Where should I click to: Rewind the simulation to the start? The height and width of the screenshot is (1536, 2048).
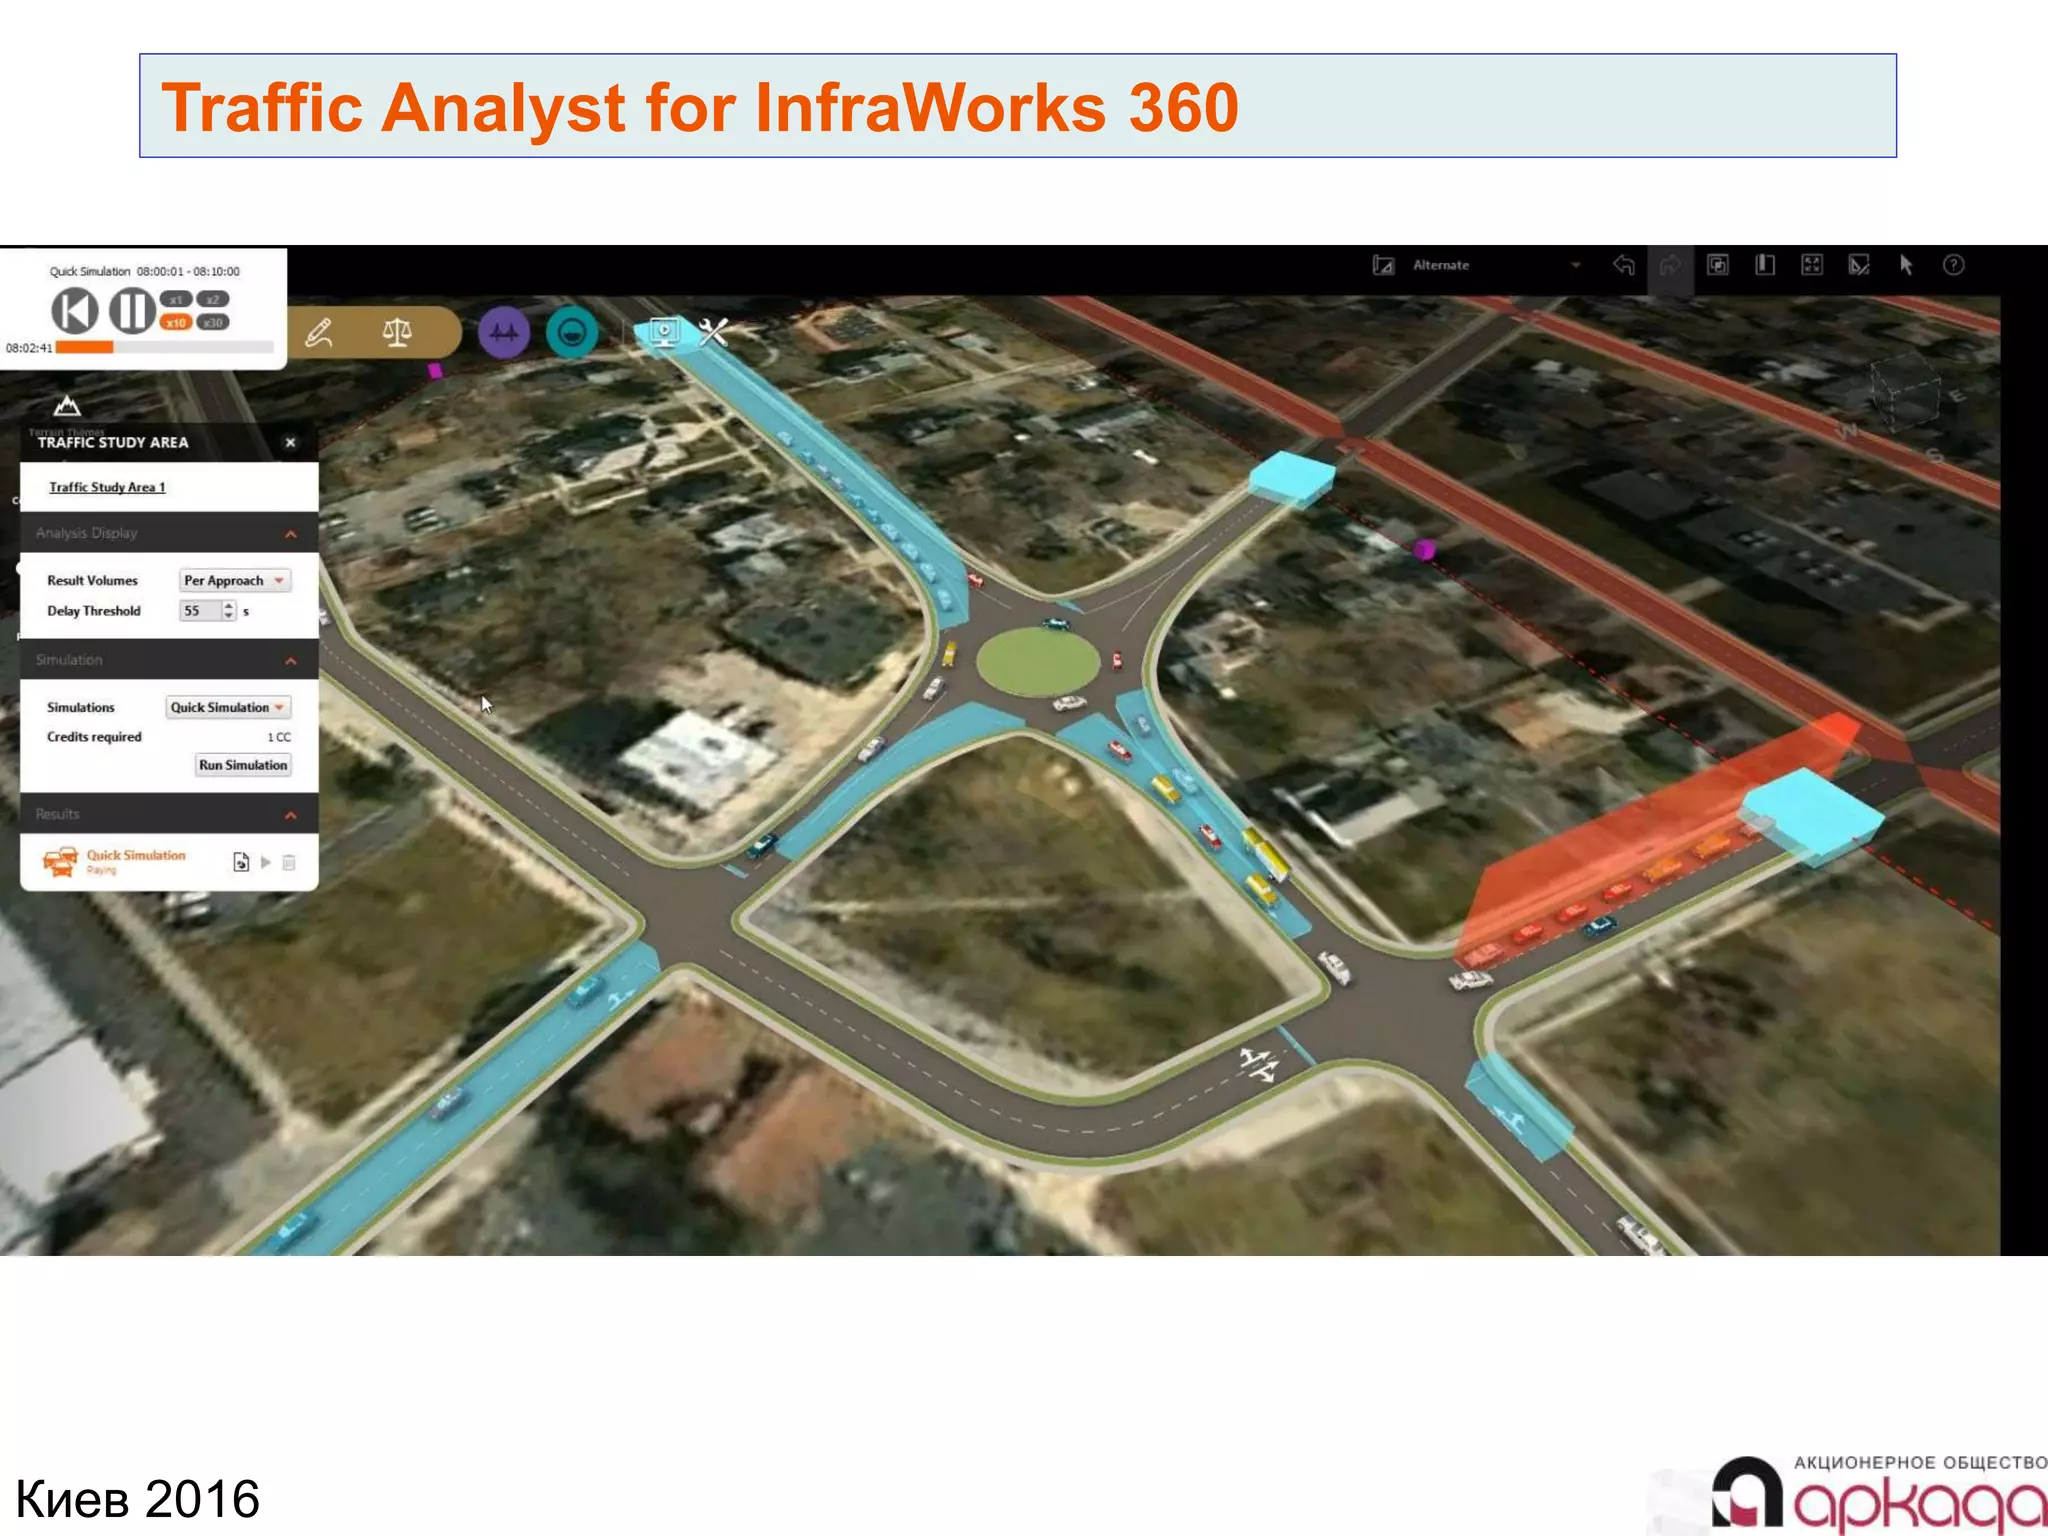pos(75,310)
